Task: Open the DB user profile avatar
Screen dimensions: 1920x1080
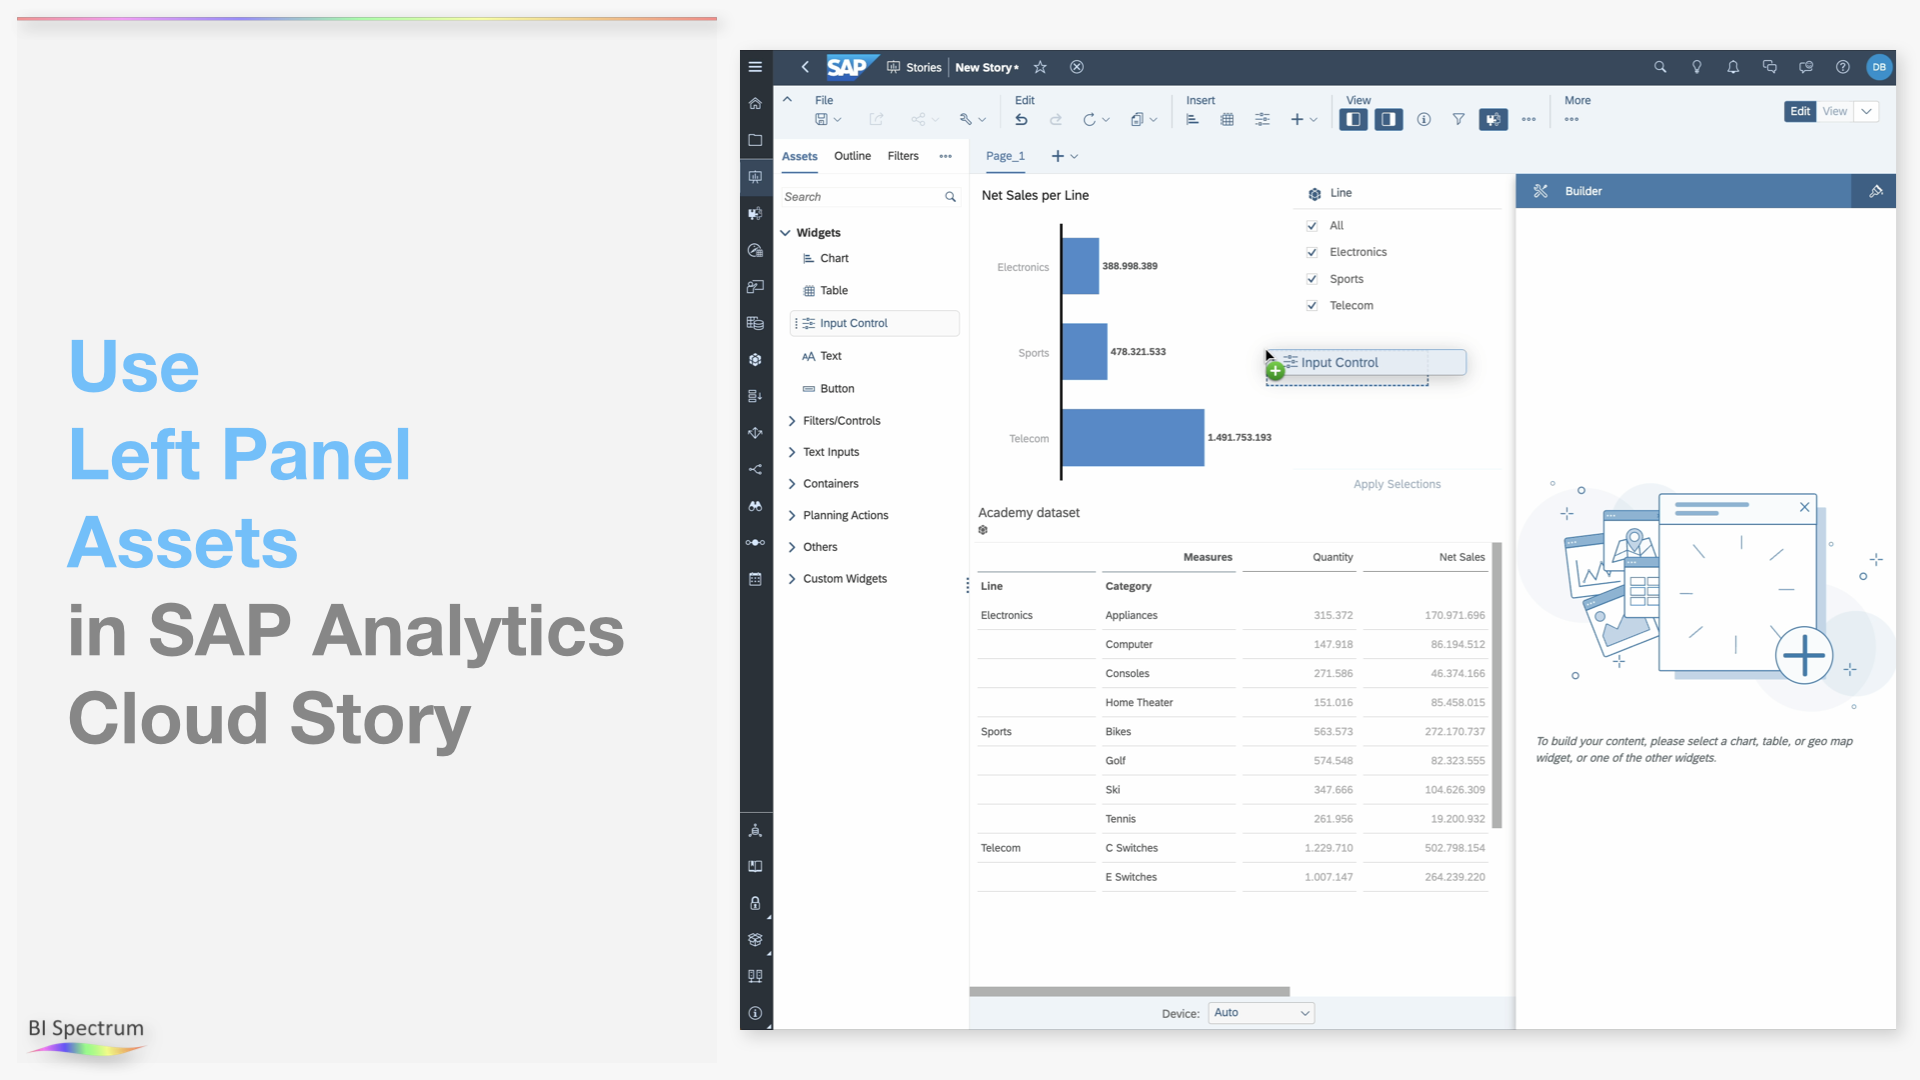Action: point(1879,67)
